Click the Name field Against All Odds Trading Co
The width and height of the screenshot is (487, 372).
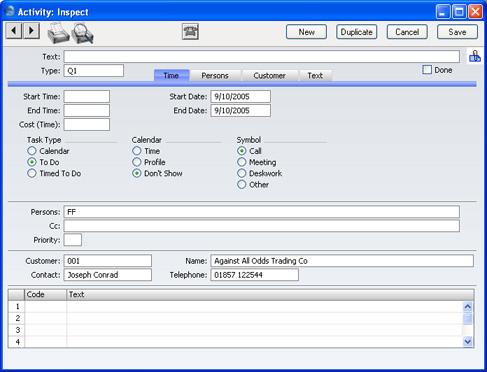(x=342, y=261)
